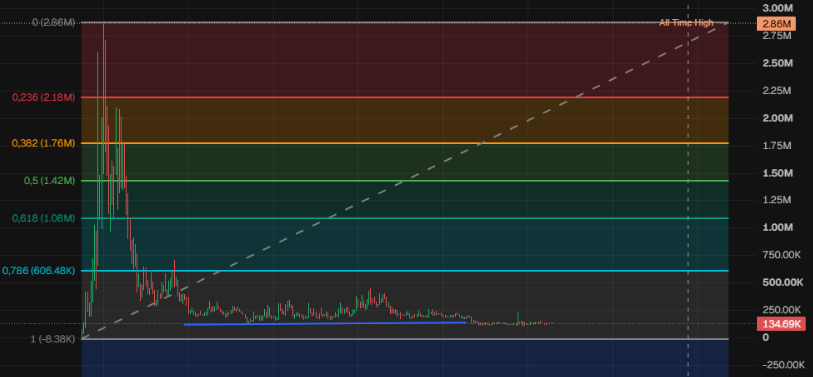Click the red 134.69K current price tag
This screenshot has height=377, width=813.
[781, 324]
